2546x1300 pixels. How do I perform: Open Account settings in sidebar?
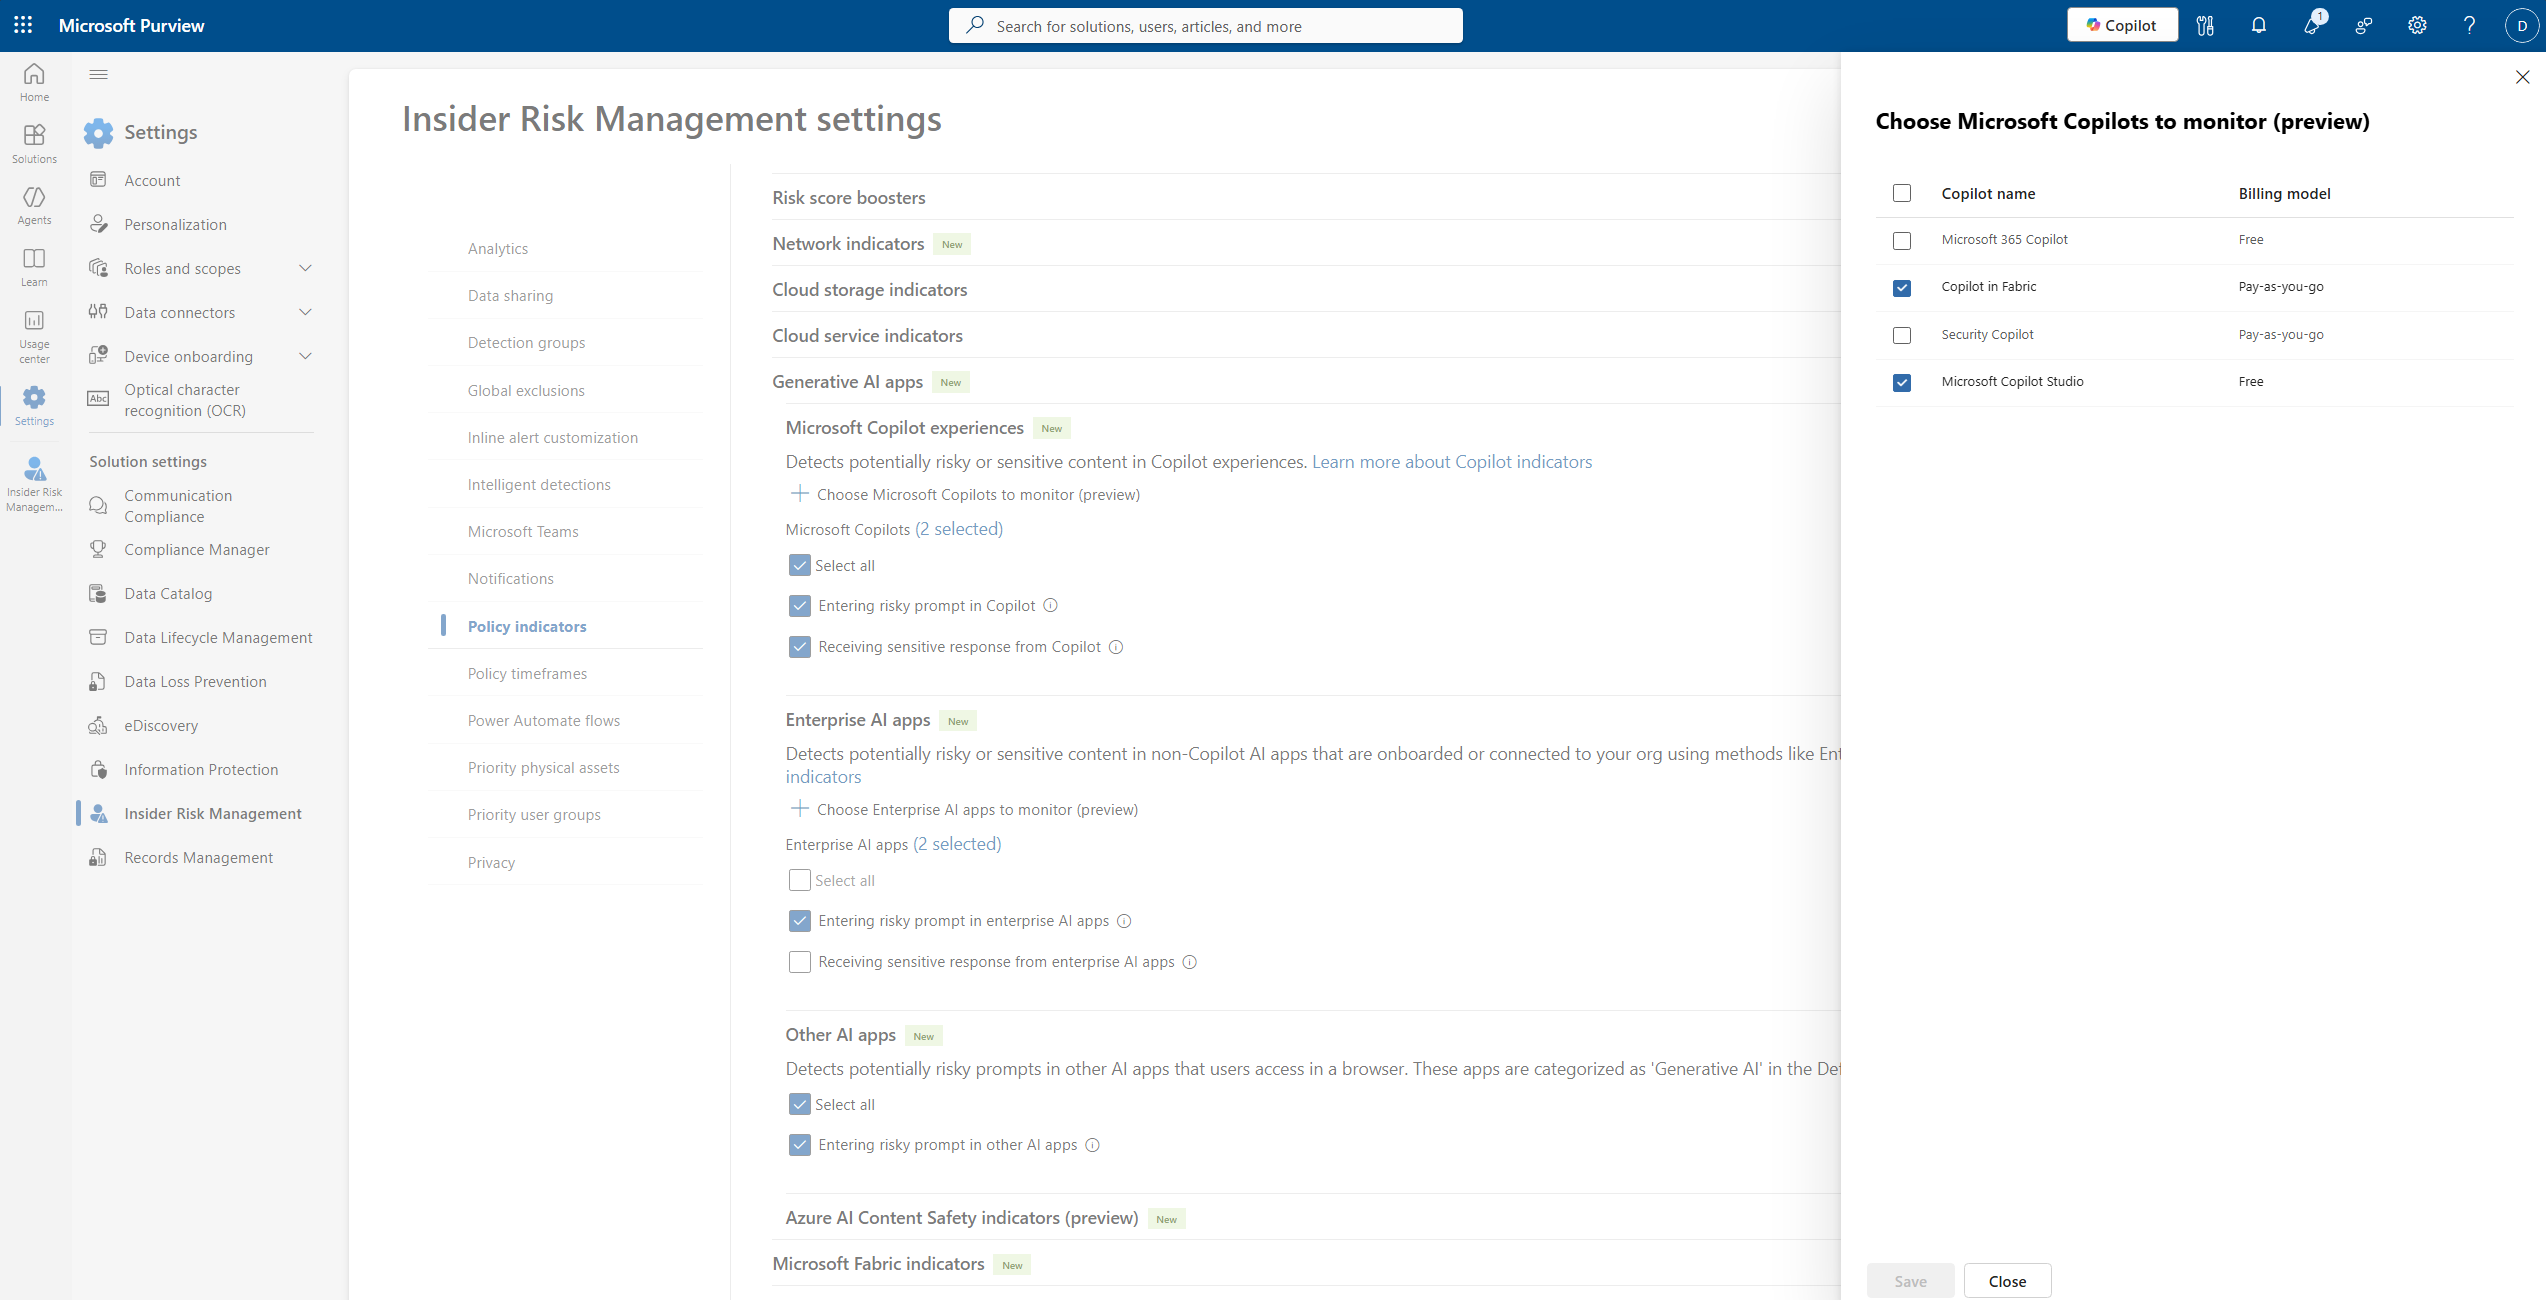152,180
